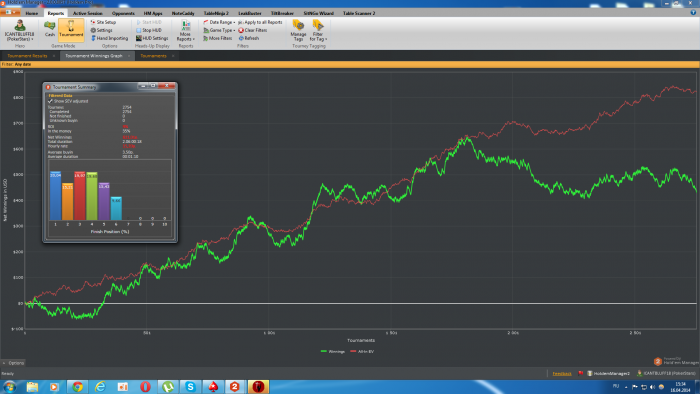This screenshot has height=394, width=700.
Task: Open Manage Tags
Action: pyautogui.click(x=298, y=30)
